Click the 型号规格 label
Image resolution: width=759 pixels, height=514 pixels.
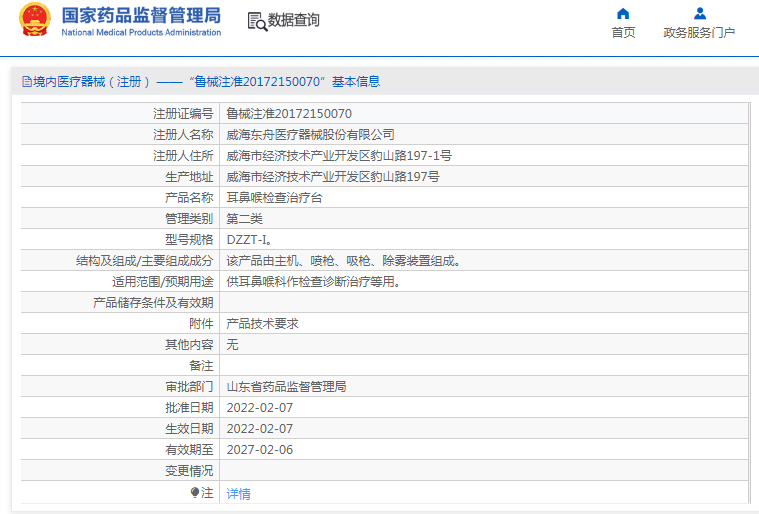coord(189,240)
